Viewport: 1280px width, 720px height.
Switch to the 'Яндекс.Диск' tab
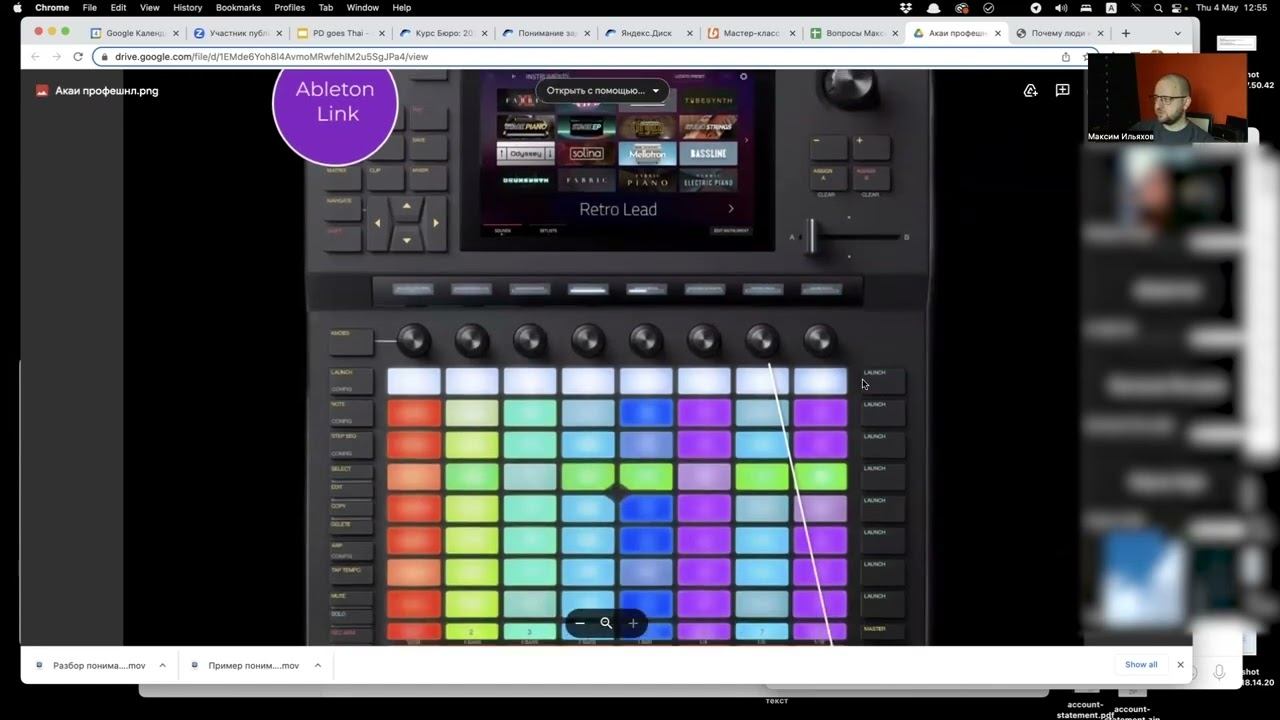click(645, 33)
